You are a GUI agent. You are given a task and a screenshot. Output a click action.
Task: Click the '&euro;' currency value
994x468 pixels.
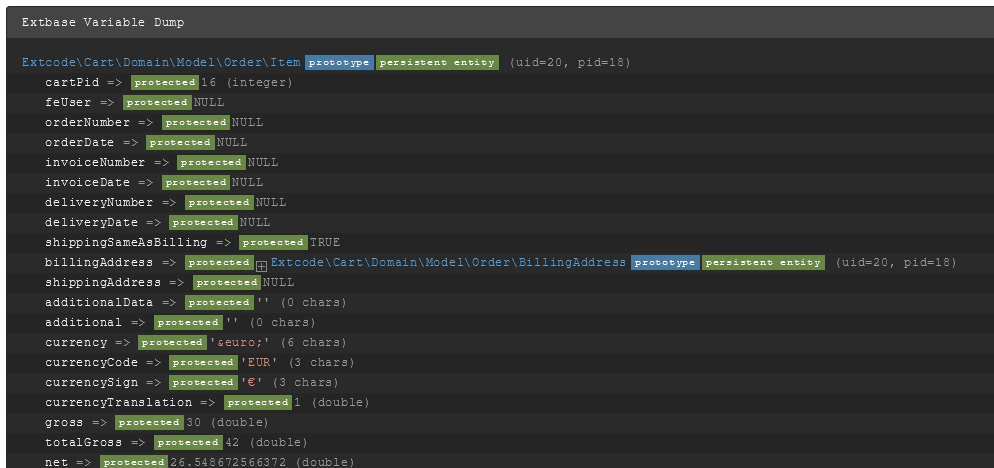point(241,342)
